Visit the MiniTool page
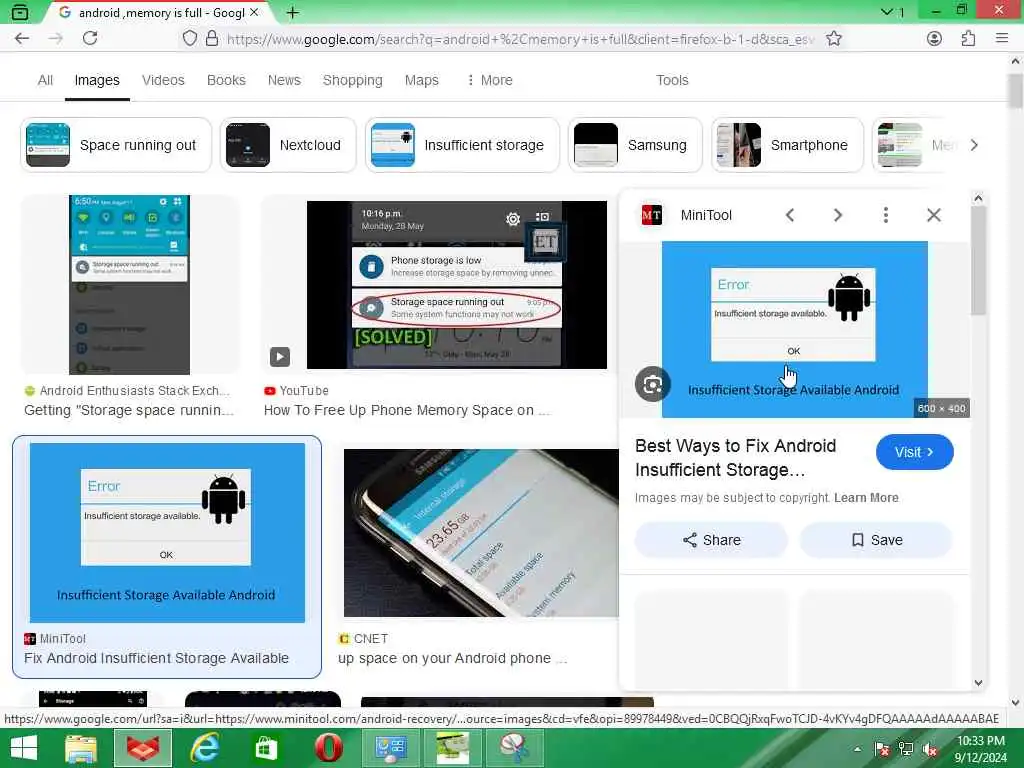The image size is (1024, 768). 914,452
